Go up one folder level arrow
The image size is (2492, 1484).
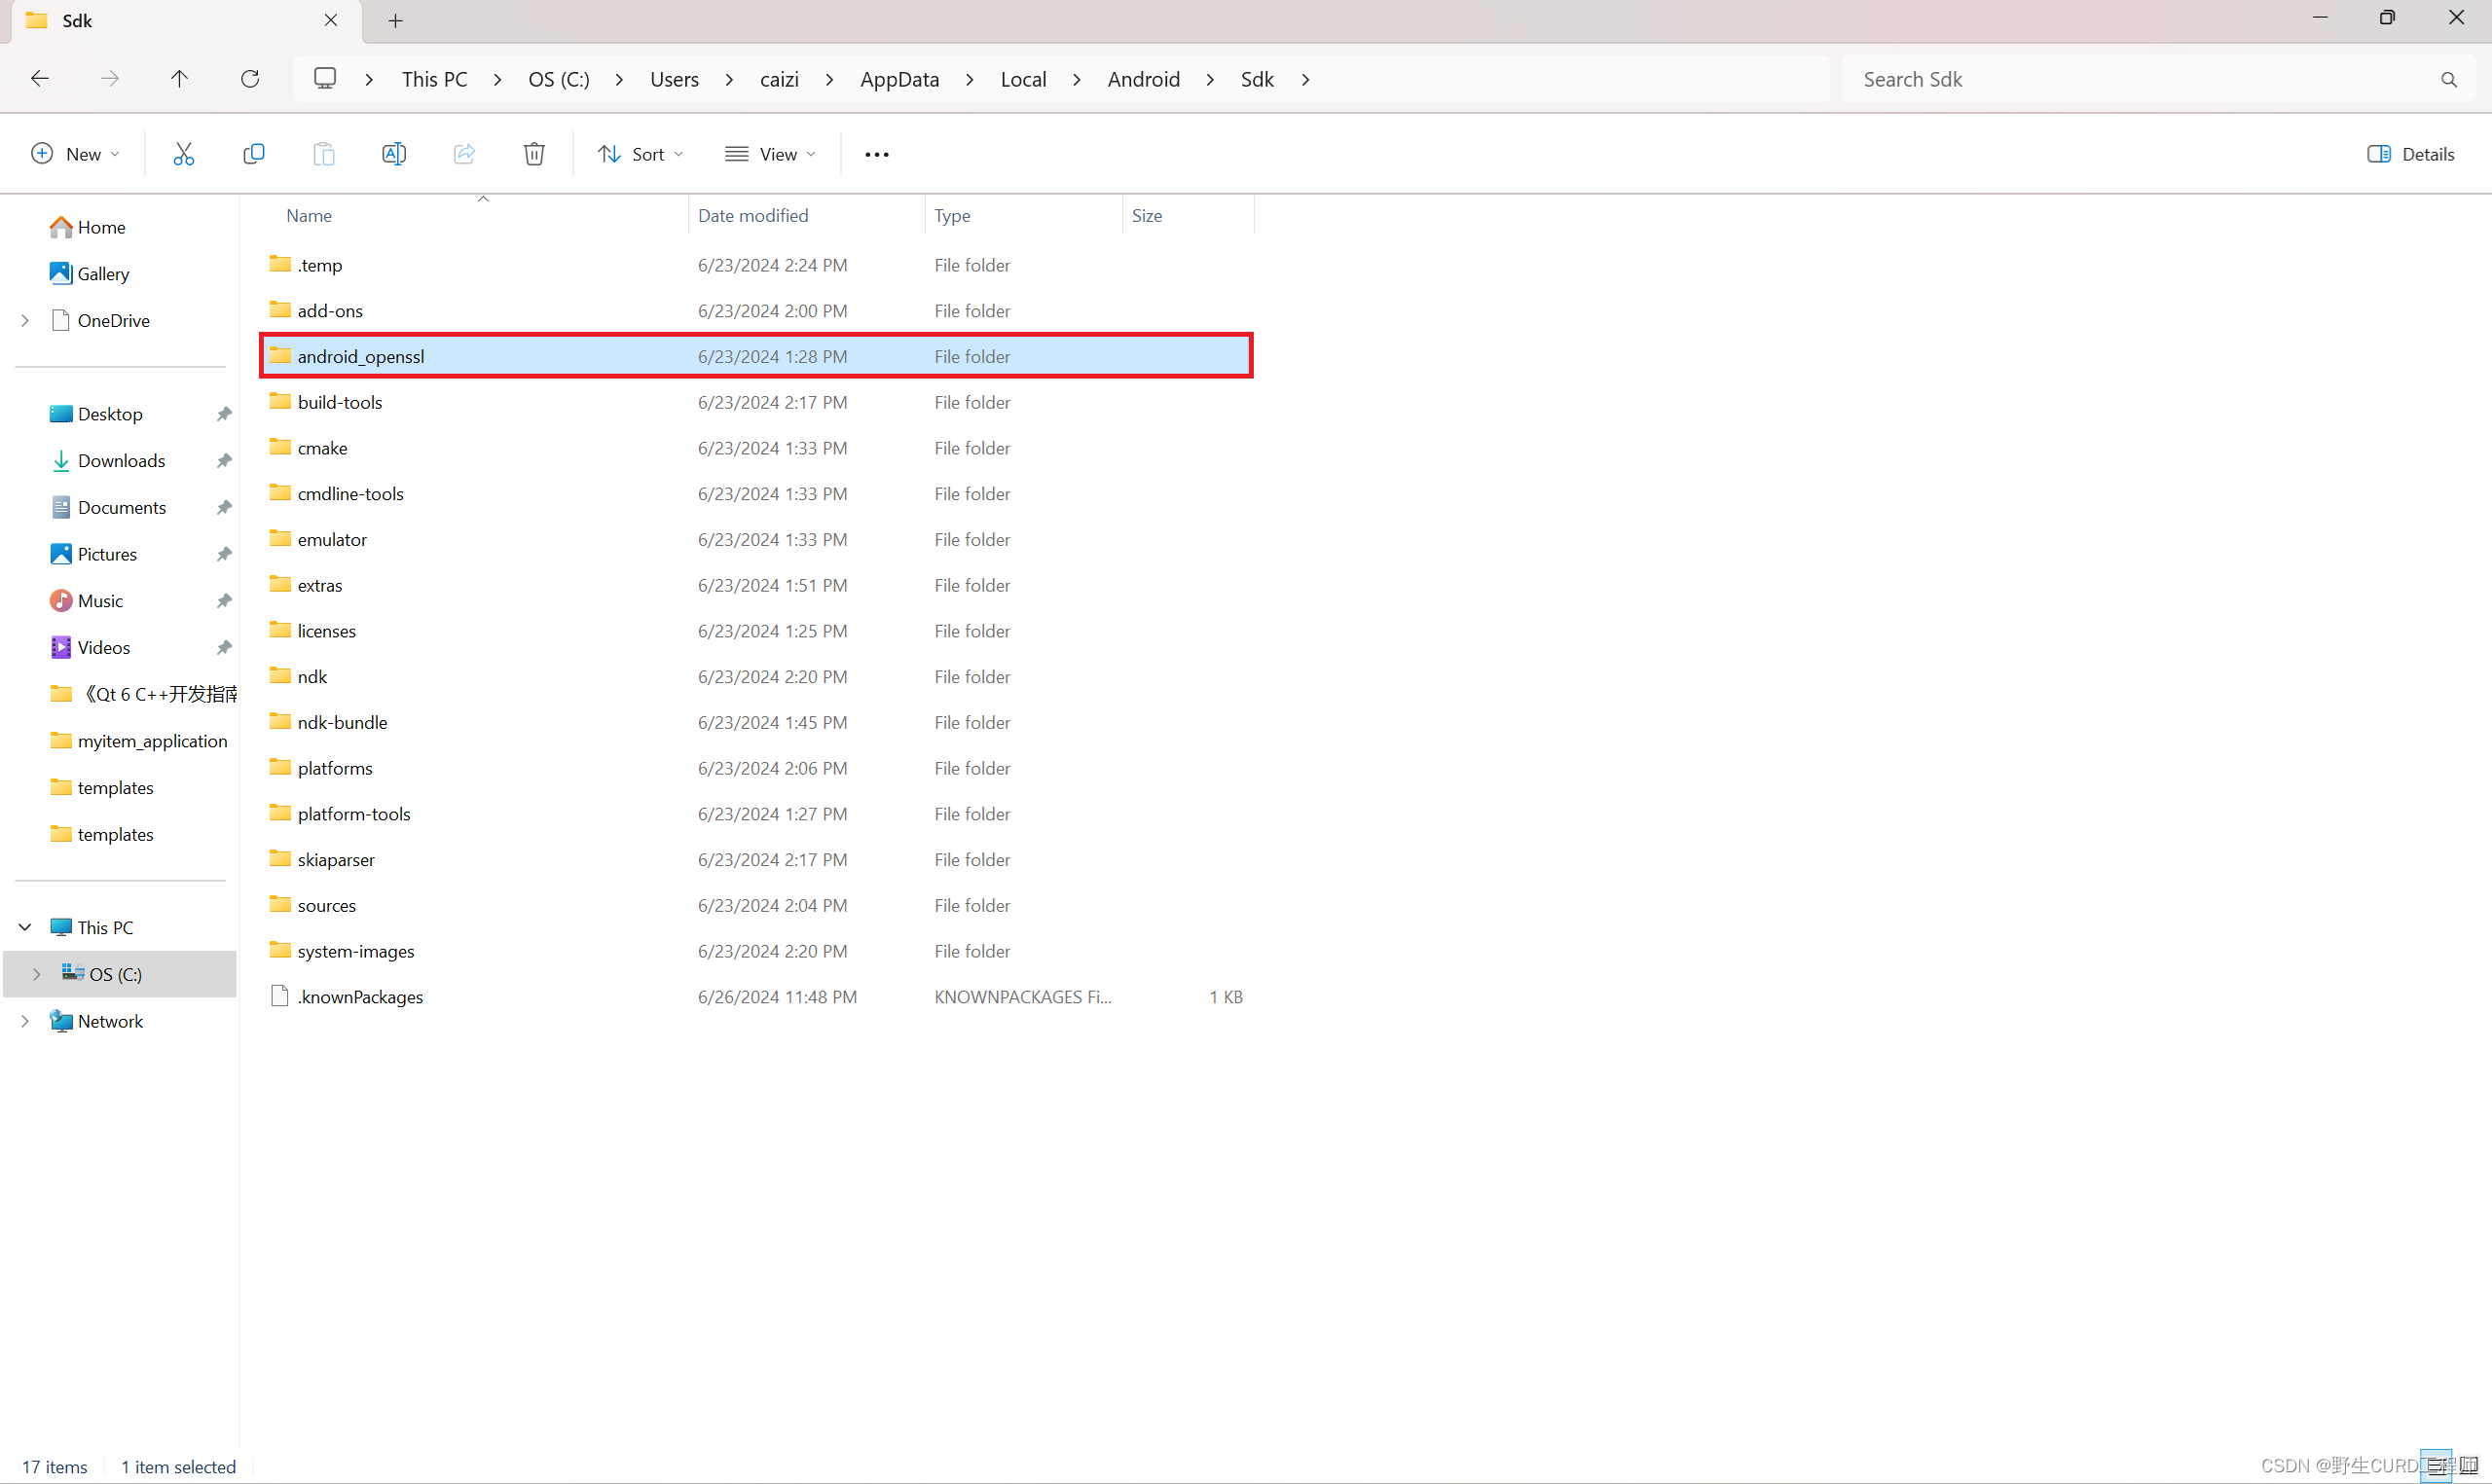(180, 78)
